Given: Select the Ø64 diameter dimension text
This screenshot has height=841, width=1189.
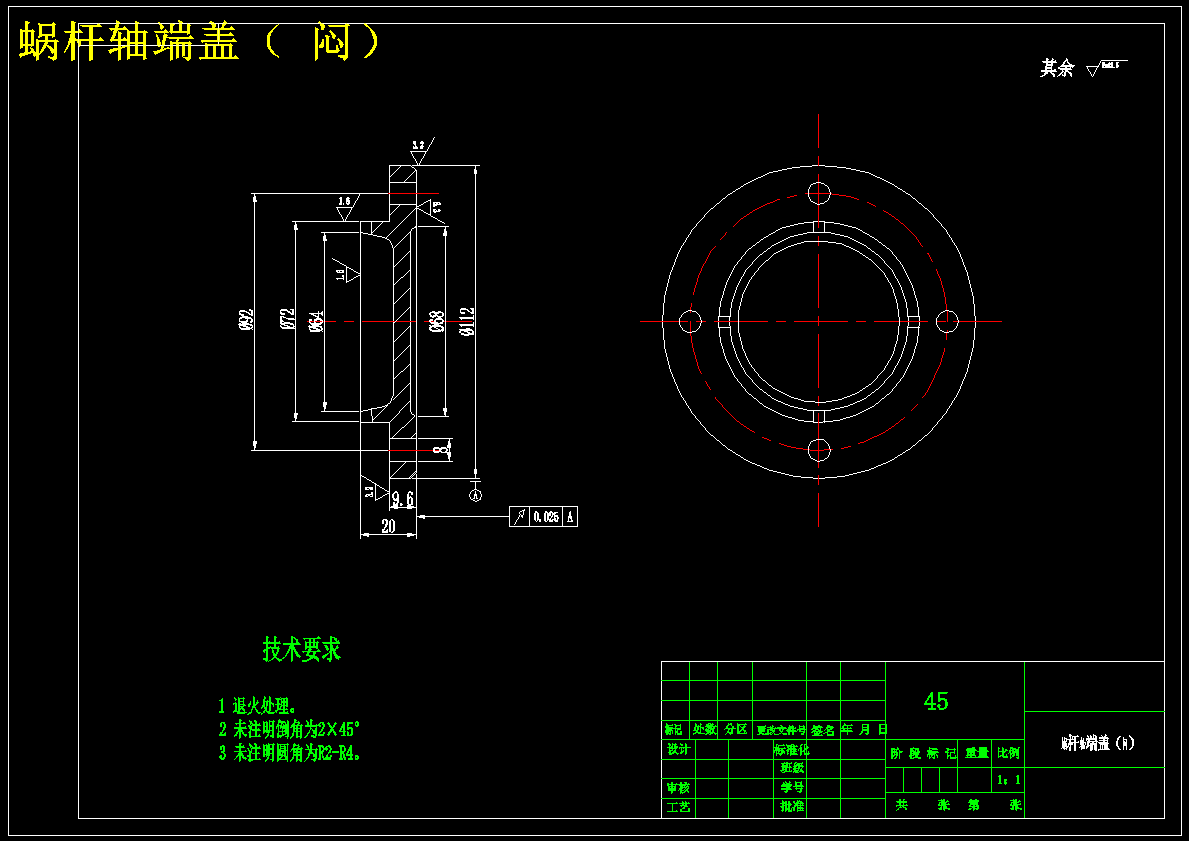Looking at the screenshot, I should (316, 322).
